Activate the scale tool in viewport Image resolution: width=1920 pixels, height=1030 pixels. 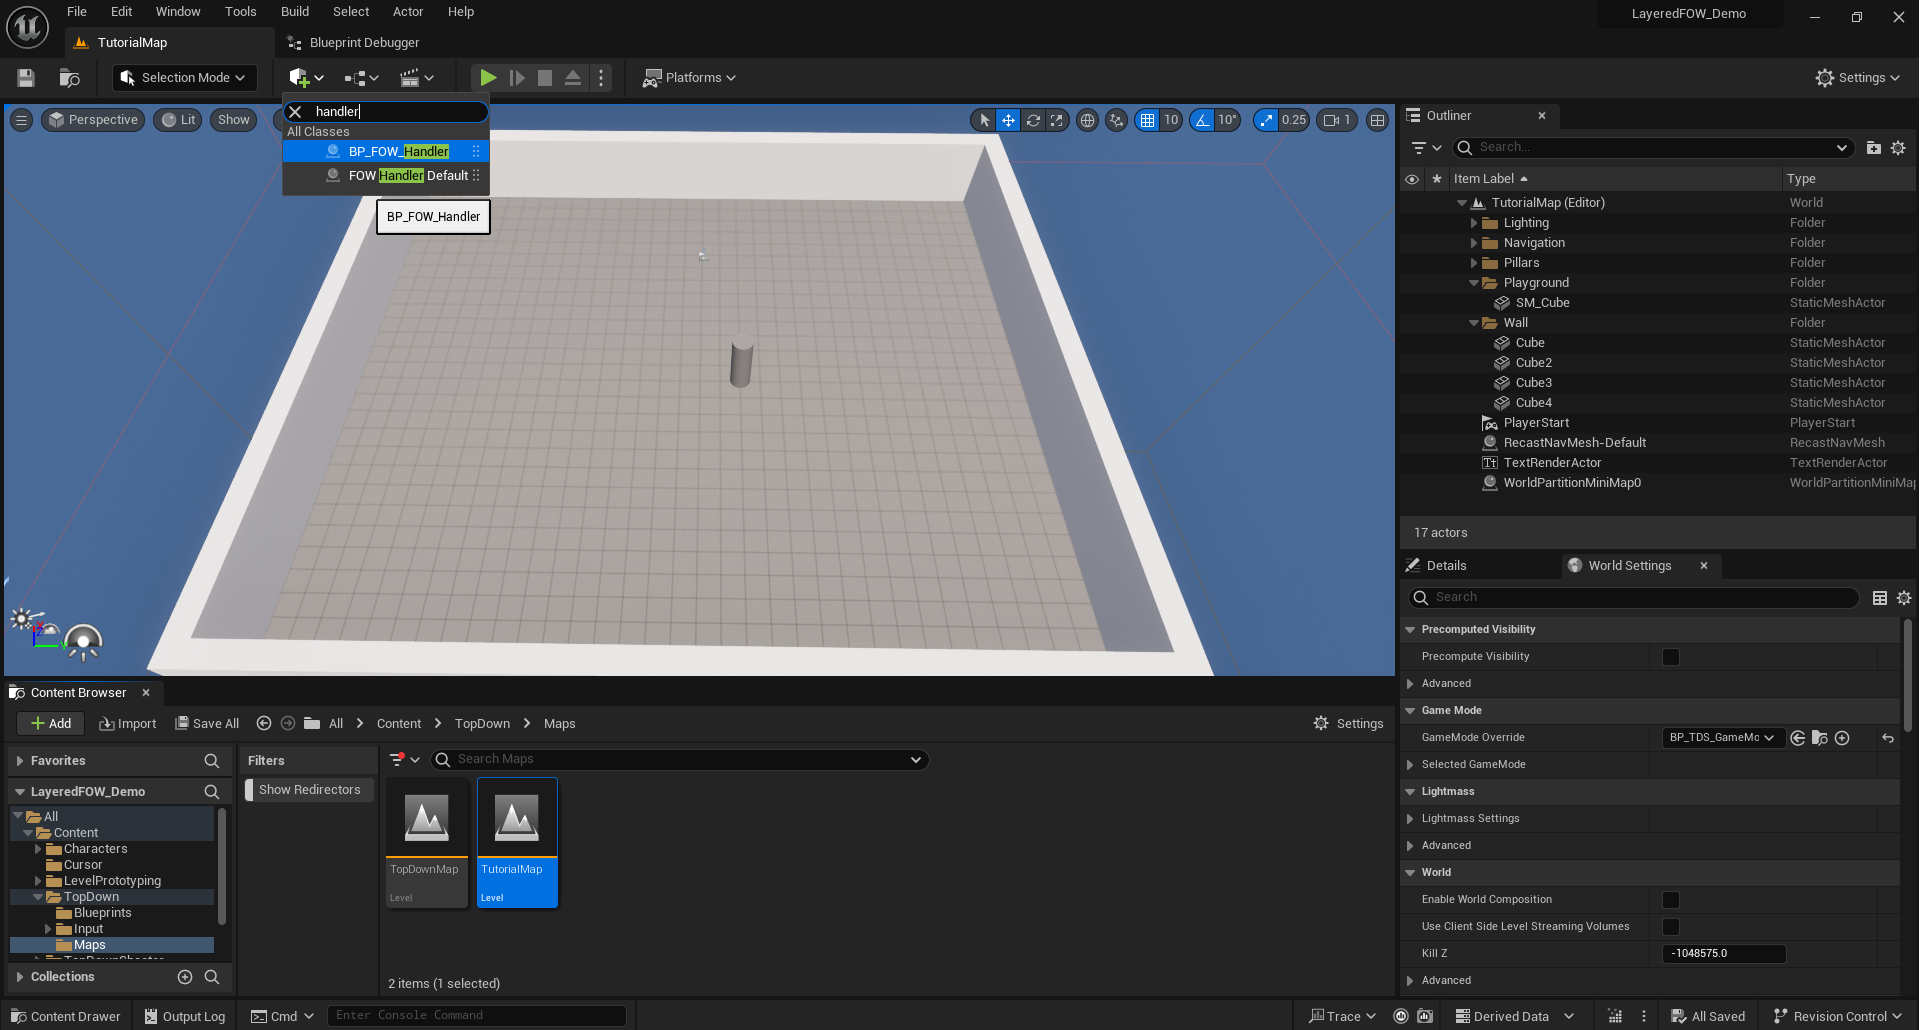[1056, 120]
